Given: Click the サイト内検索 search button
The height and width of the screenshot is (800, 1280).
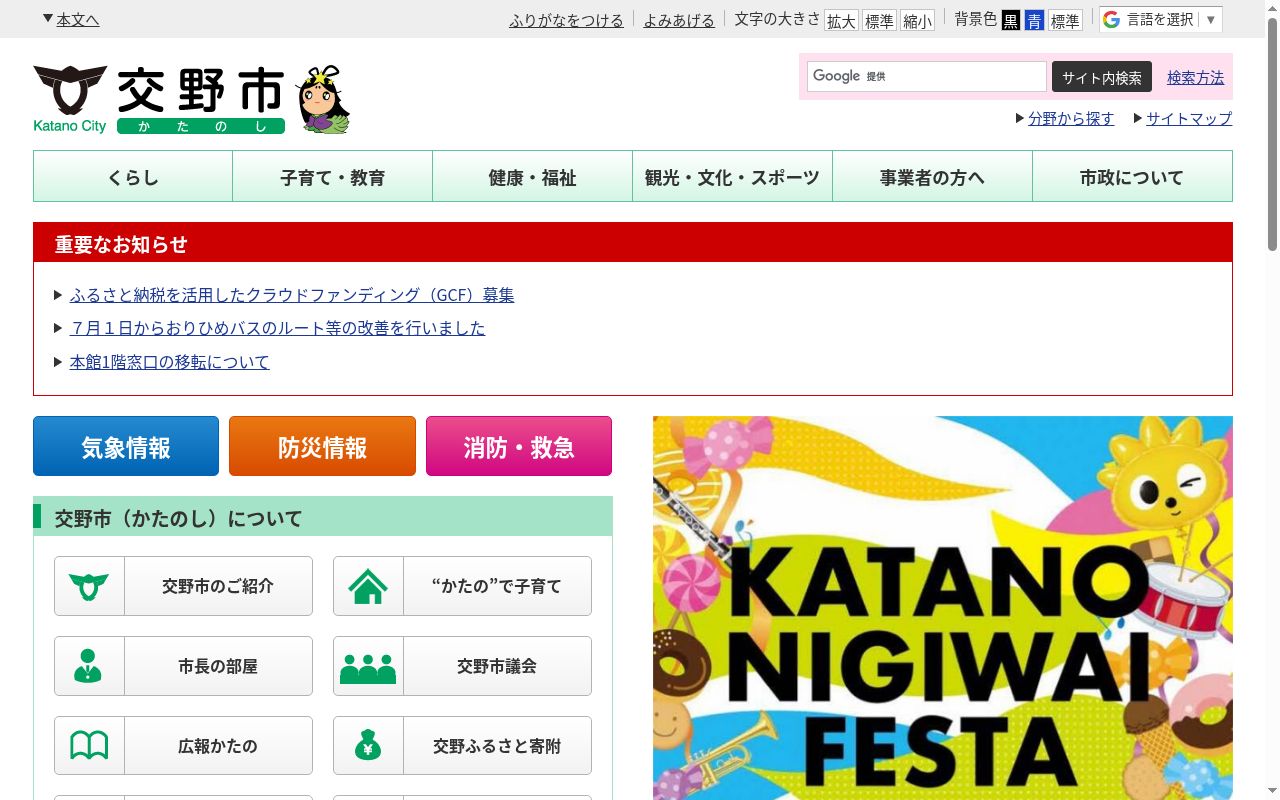Looking at the screenshot, I should [1102, 77].
